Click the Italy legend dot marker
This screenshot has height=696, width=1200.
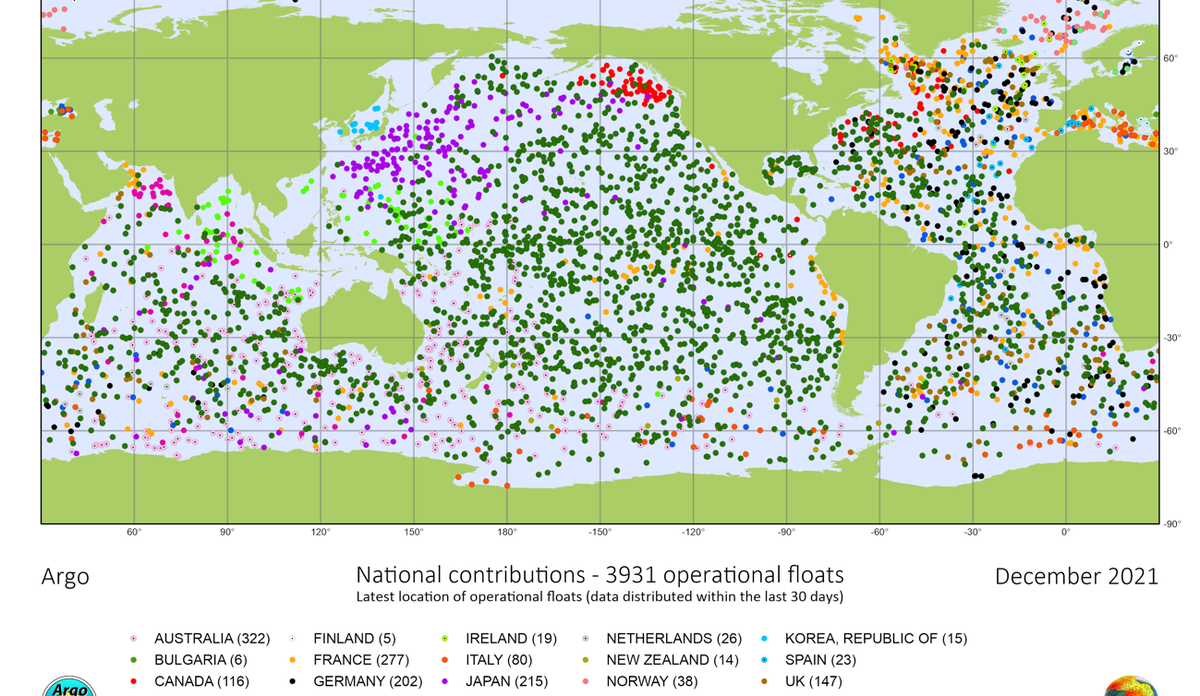click(x=444, y=660)
